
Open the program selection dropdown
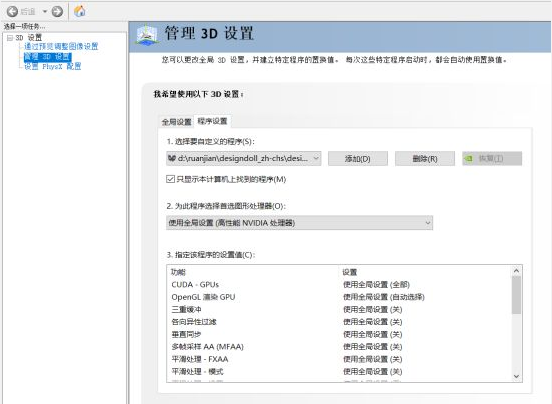[243, 158]
